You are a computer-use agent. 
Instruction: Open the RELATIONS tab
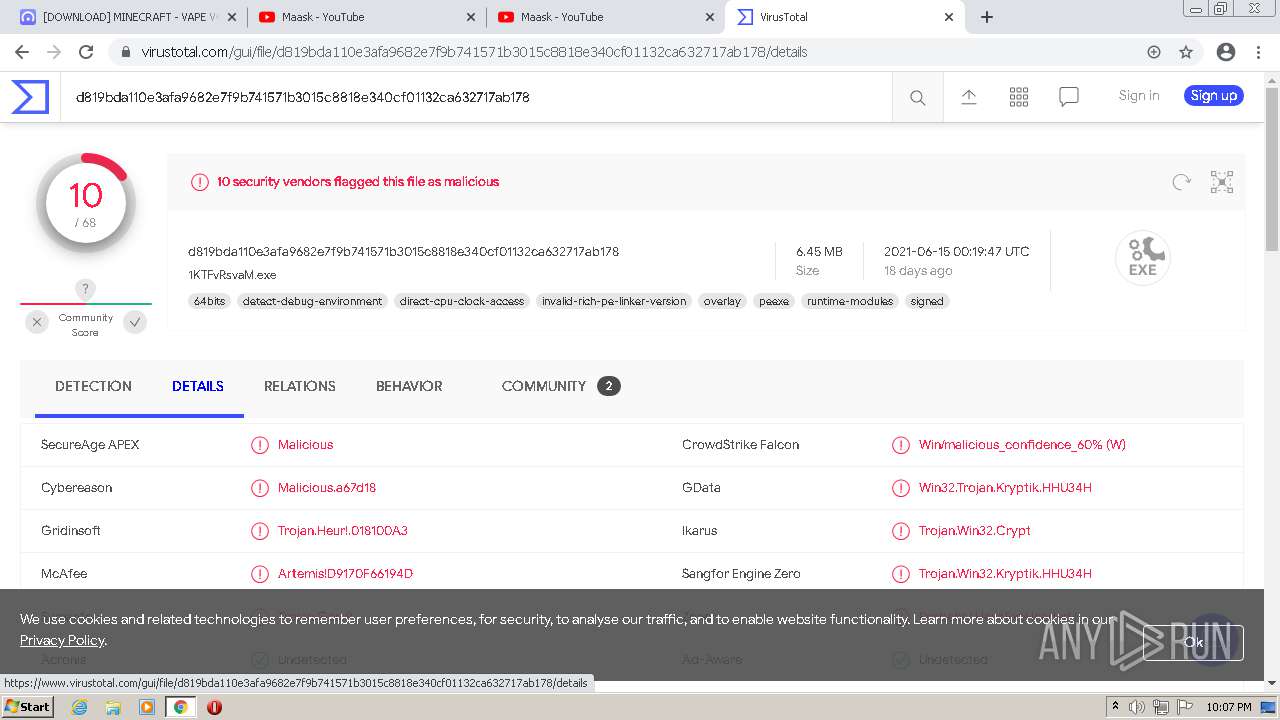point(300,386)
